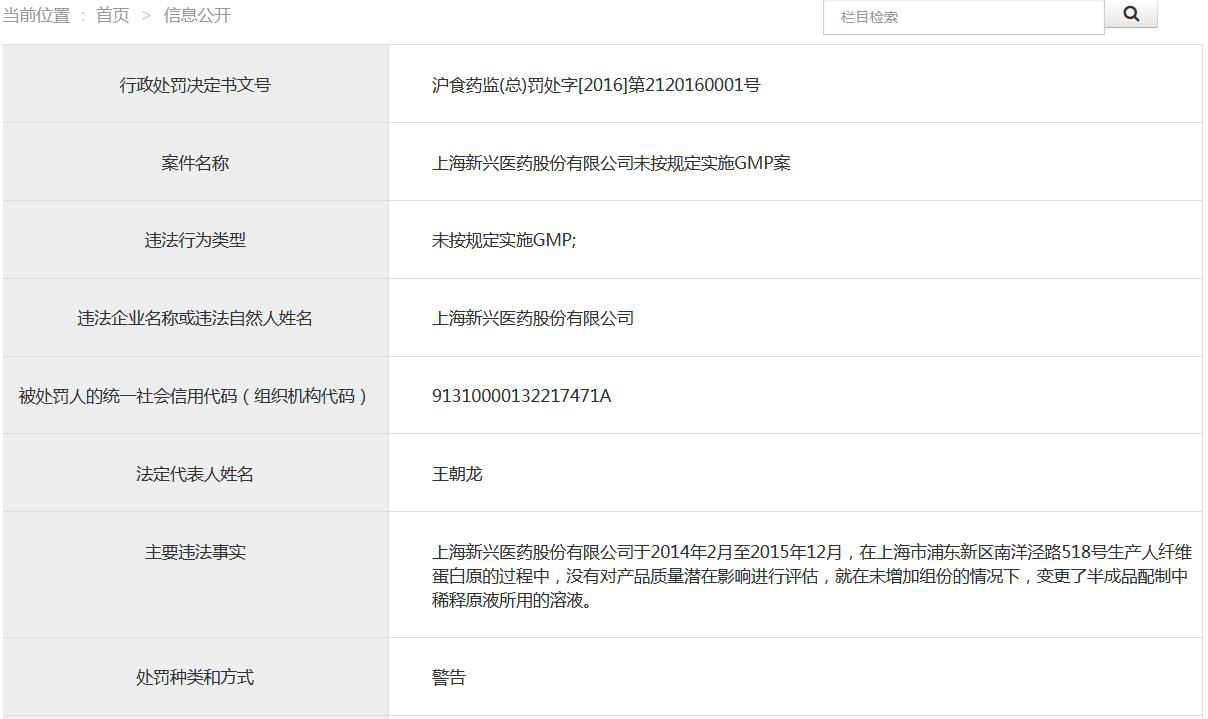Screen dimensions: 1208x719
Task: Click the legal representative name 王朝龙
Action: [457, 474]
